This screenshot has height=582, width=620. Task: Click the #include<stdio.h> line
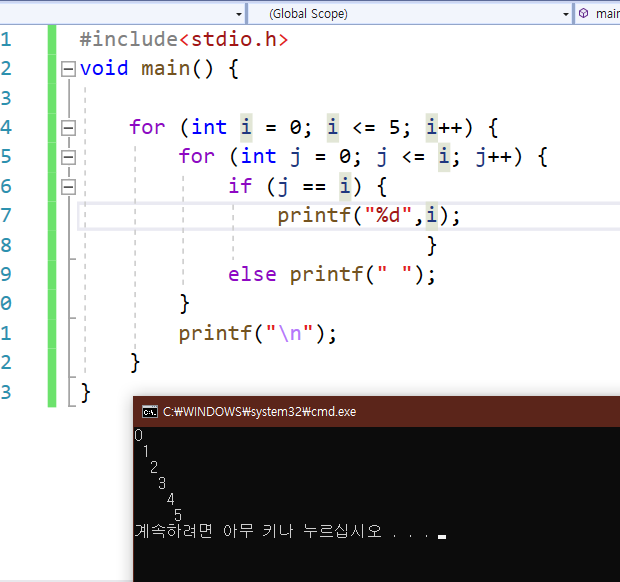184,40
